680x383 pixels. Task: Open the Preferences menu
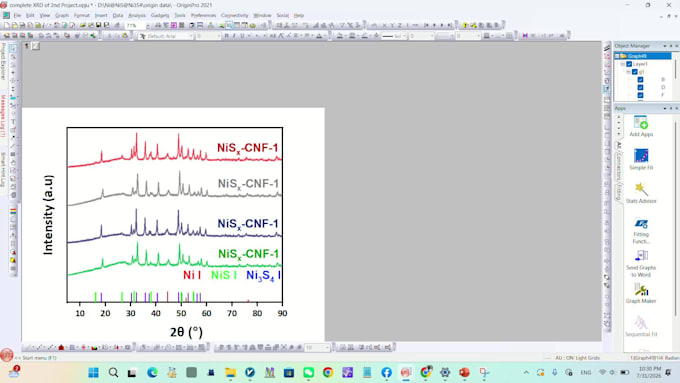(203, 15)
